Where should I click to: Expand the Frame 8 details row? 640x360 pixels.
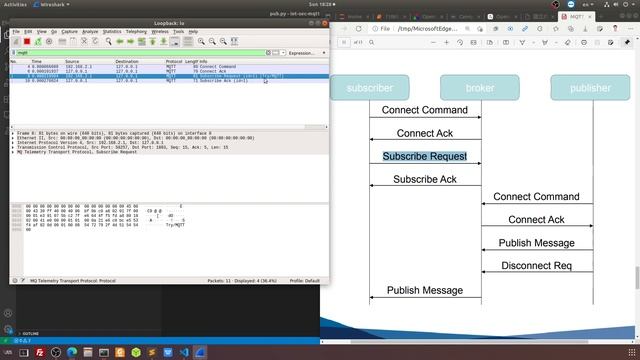coord(13,133)
